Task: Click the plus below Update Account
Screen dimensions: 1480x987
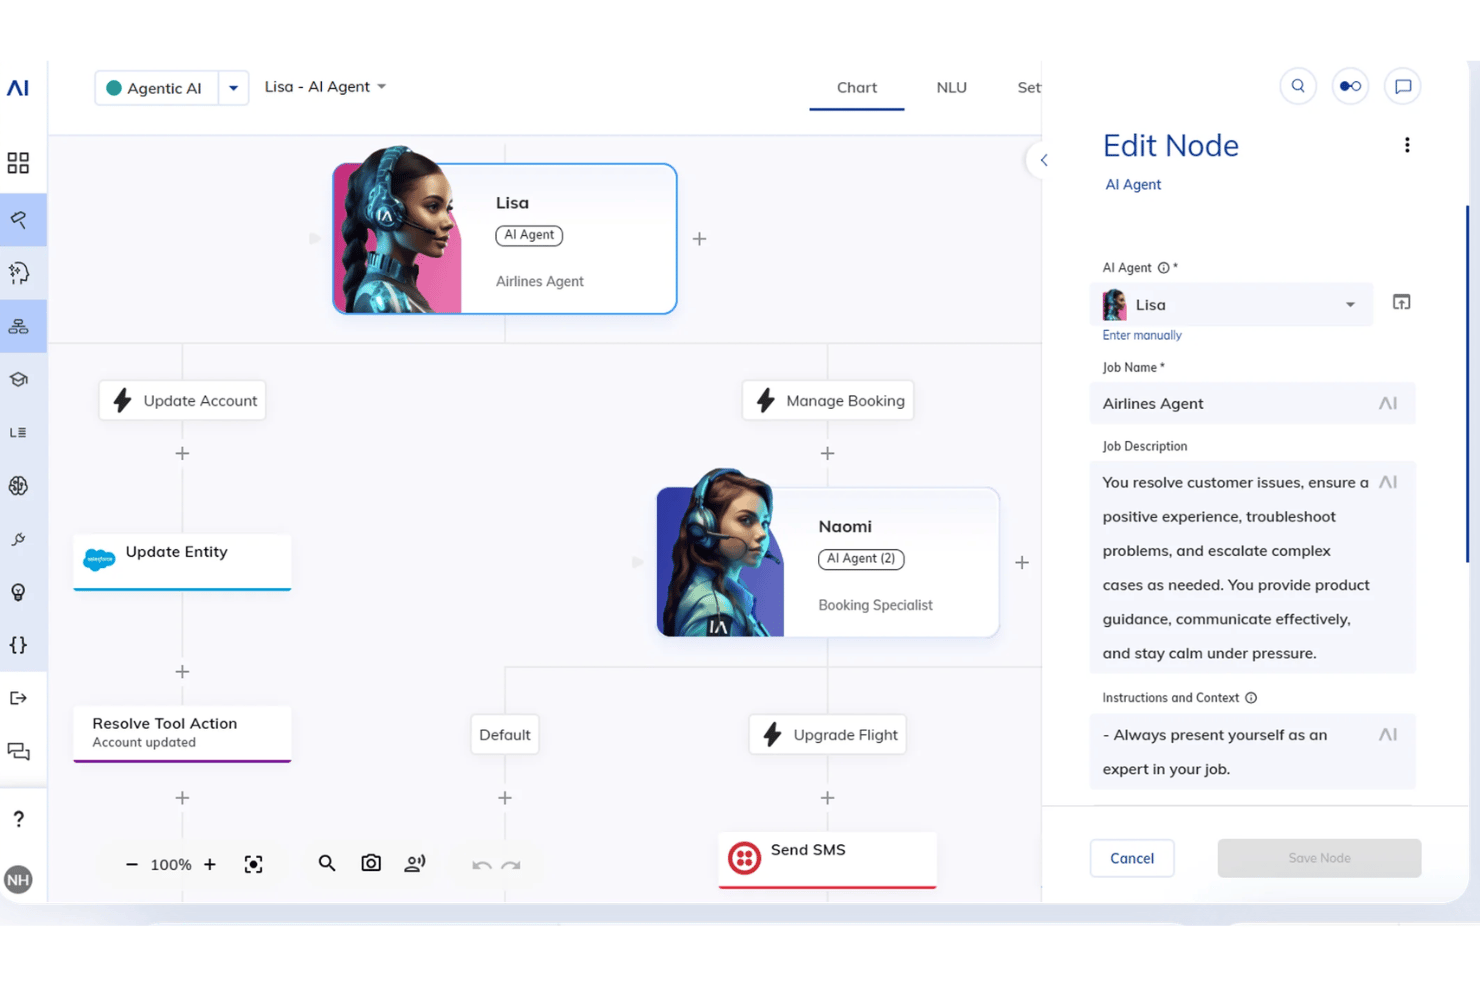Action: point(182,453)
